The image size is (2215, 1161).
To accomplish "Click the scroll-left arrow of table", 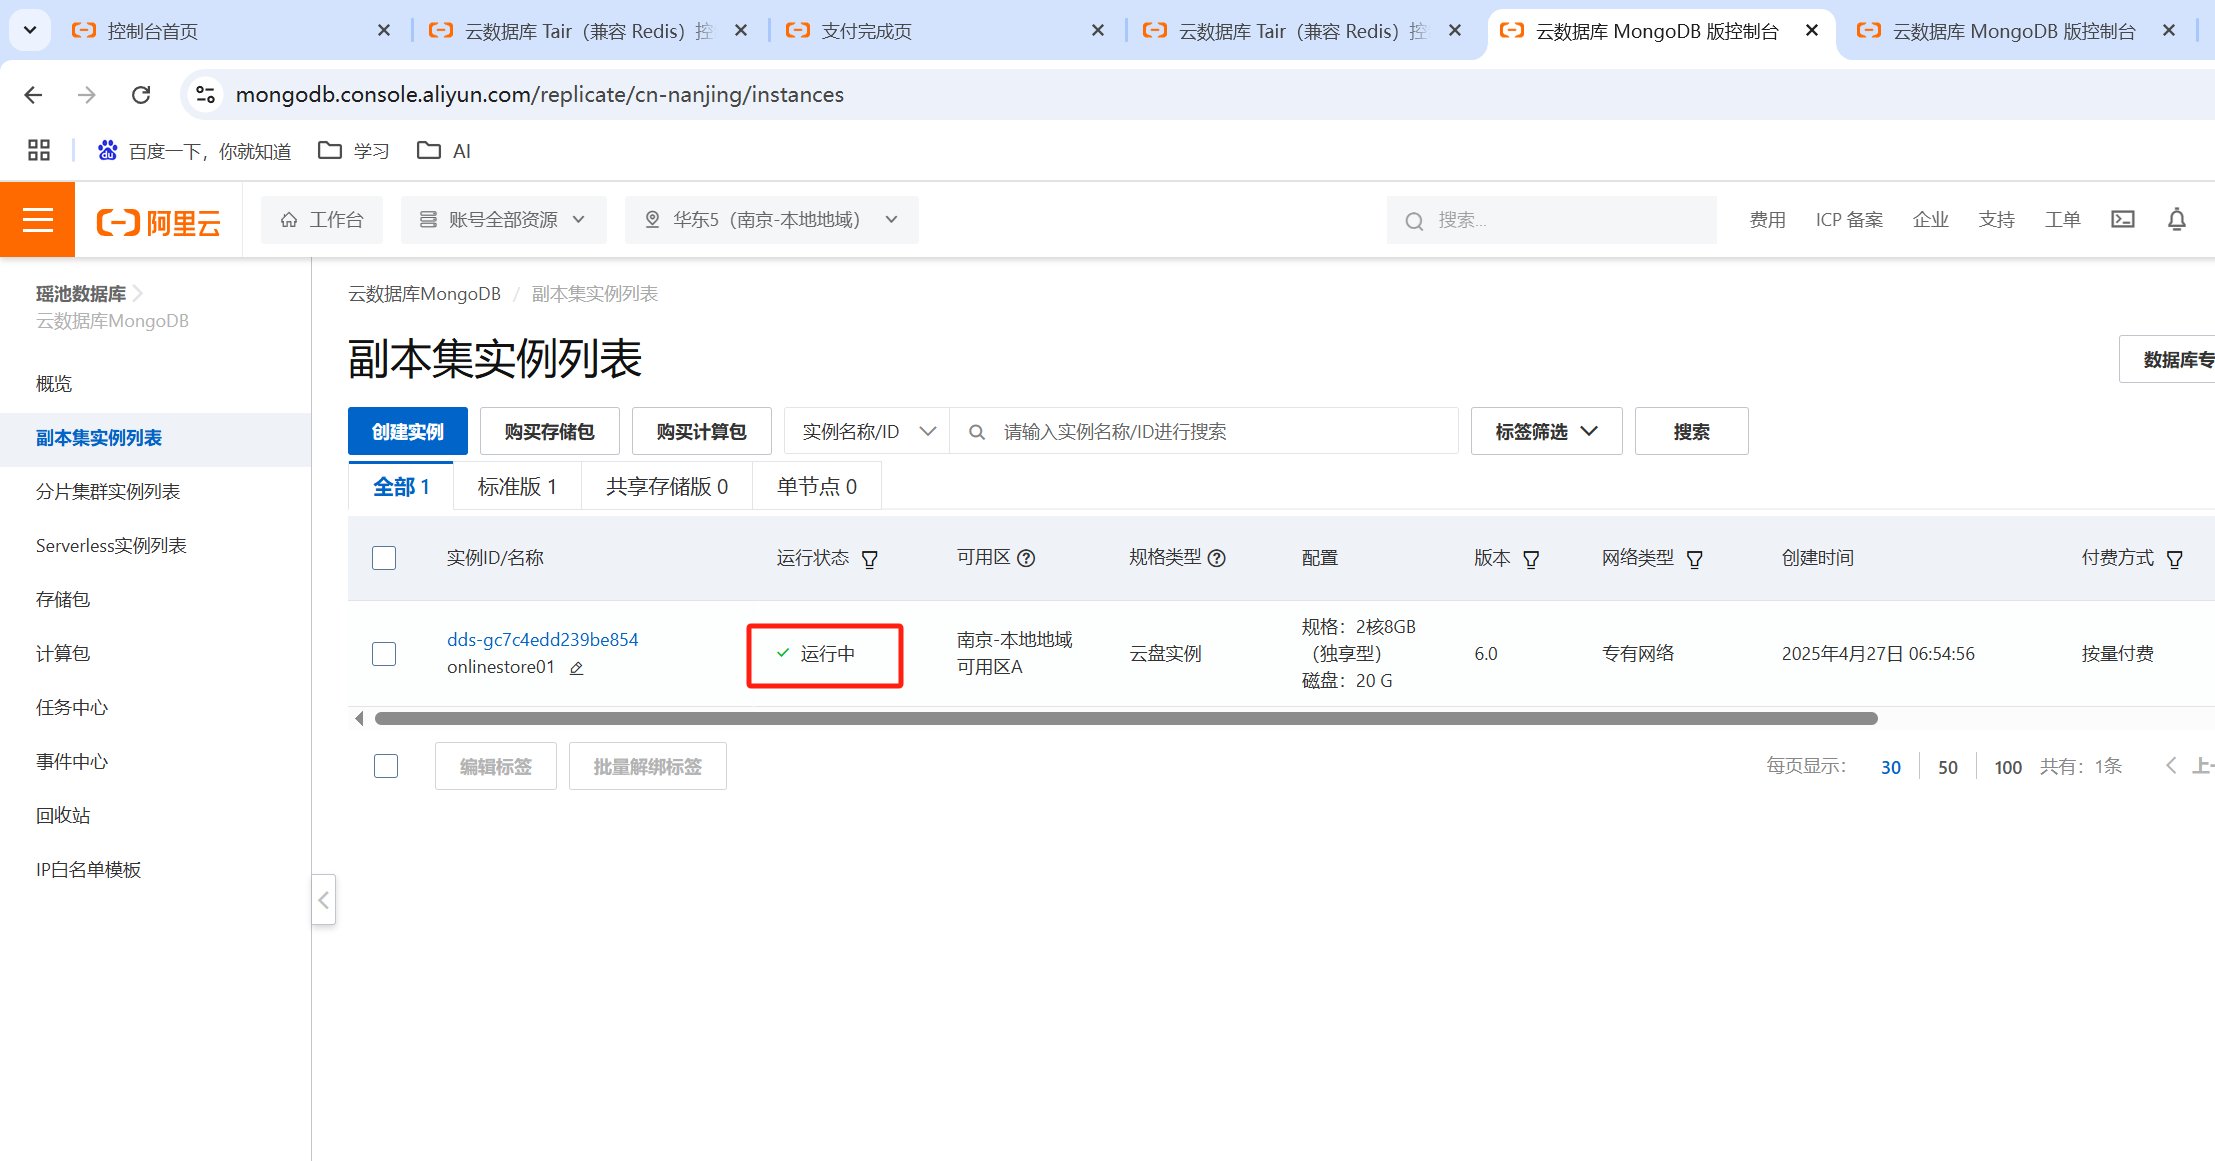I will point(359,718).
